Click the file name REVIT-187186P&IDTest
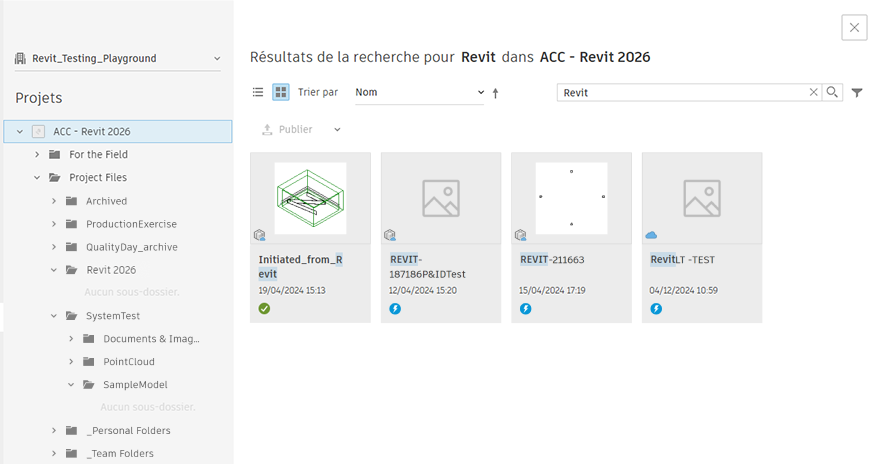 pos(428,267)
